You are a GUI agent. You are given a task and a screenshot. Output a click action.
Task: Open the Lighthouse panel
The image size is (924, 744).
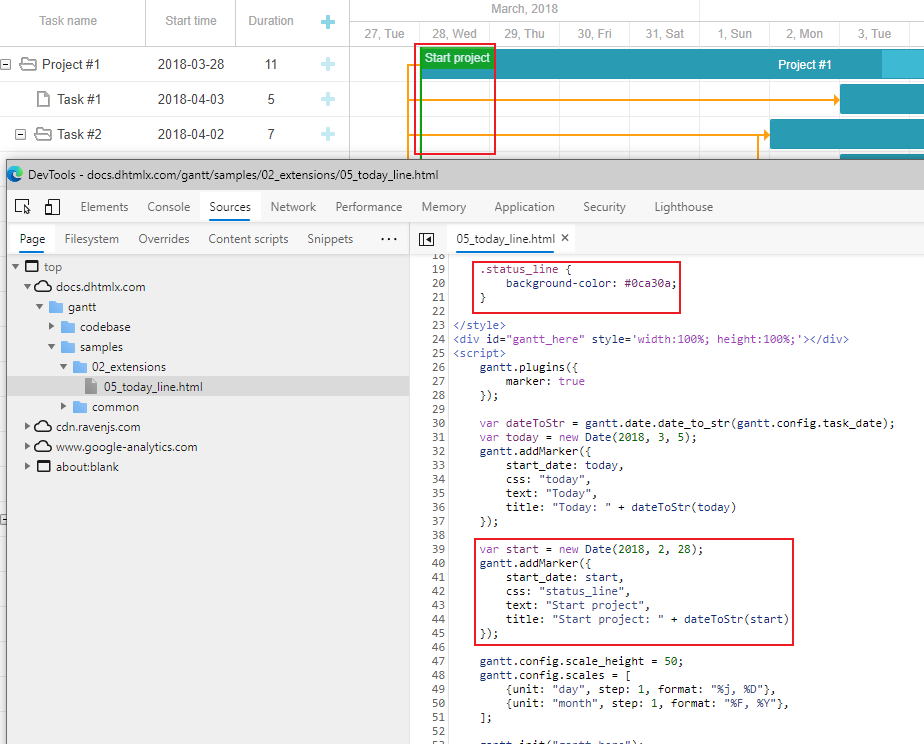684,207
